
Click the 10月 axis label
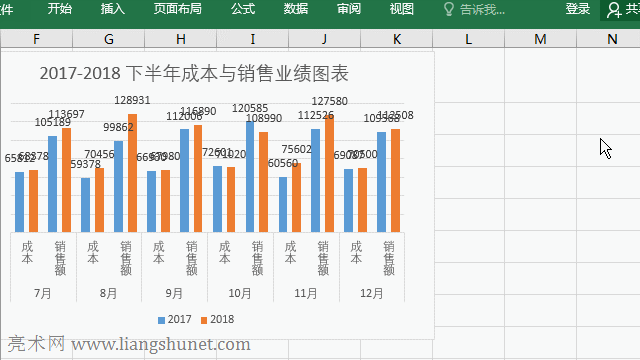point(240,293)
